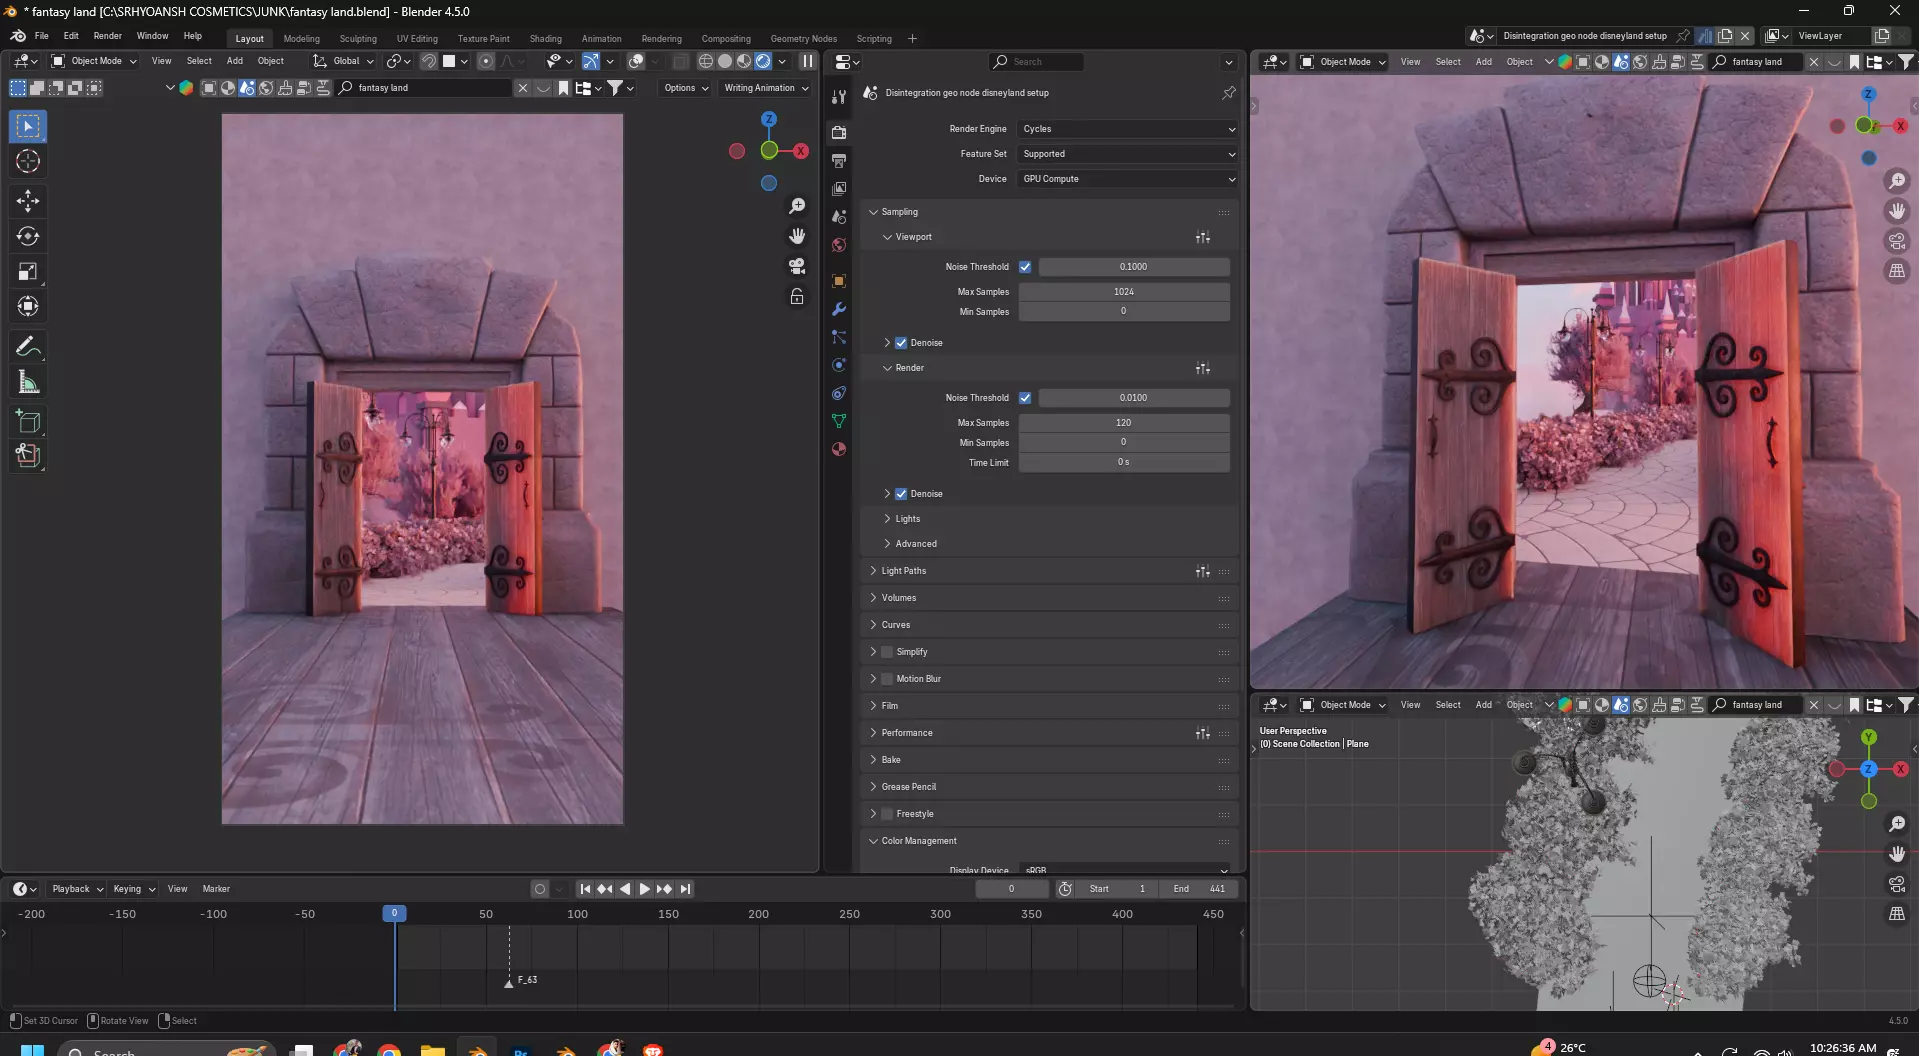
Task: Pin the properties editor context
Action: pyautogui.click(x=1229, y=93)
